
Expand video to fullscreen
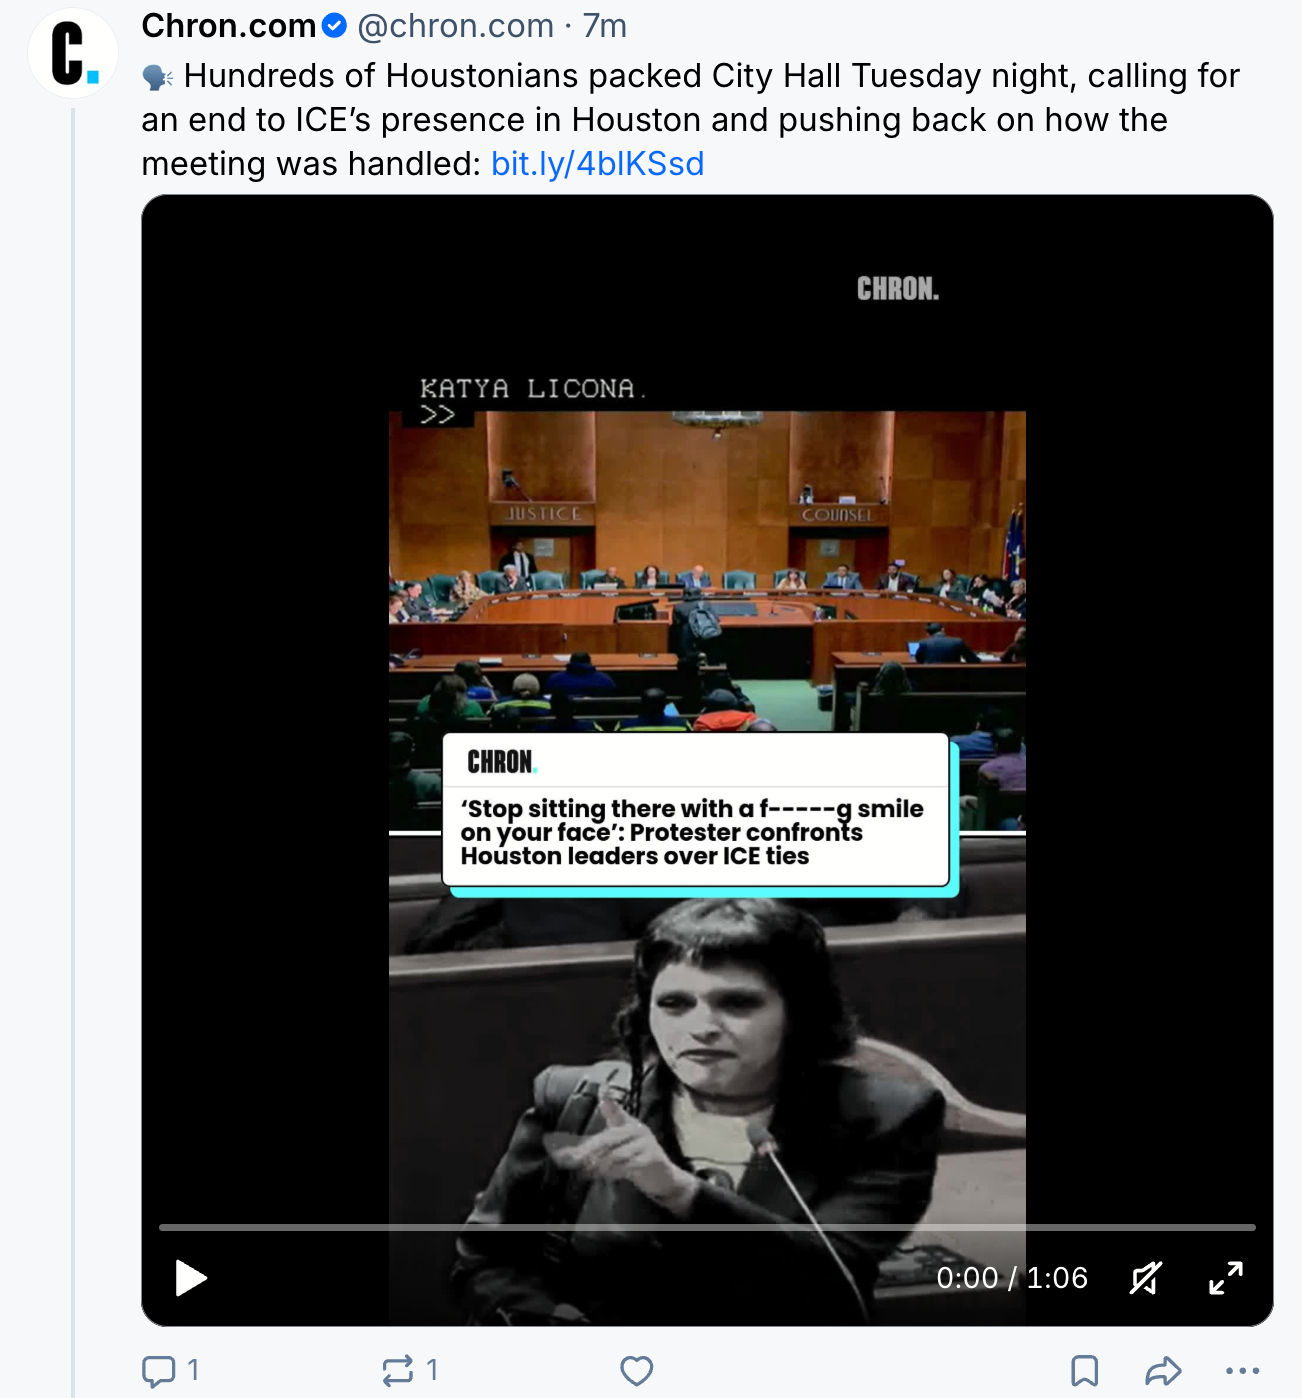coord(1226,1278)
